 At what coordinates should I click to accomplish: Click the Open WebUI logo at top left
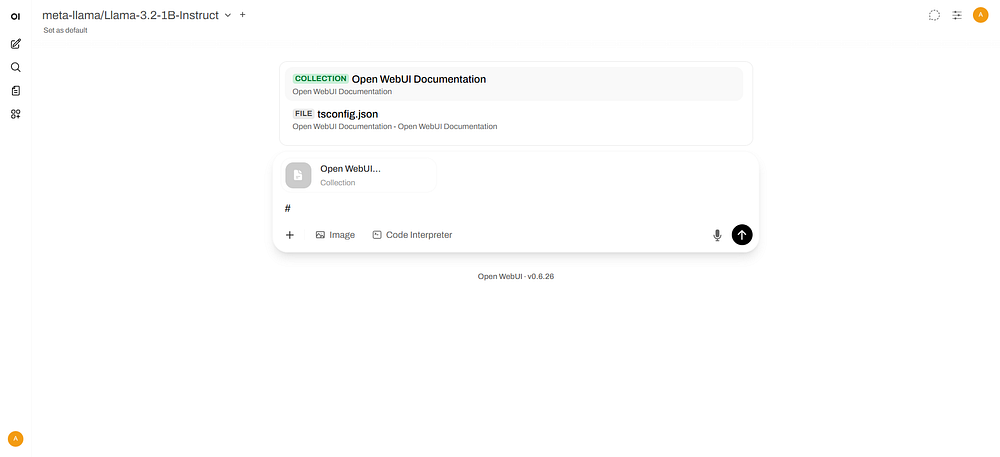(x=15, y=17)
